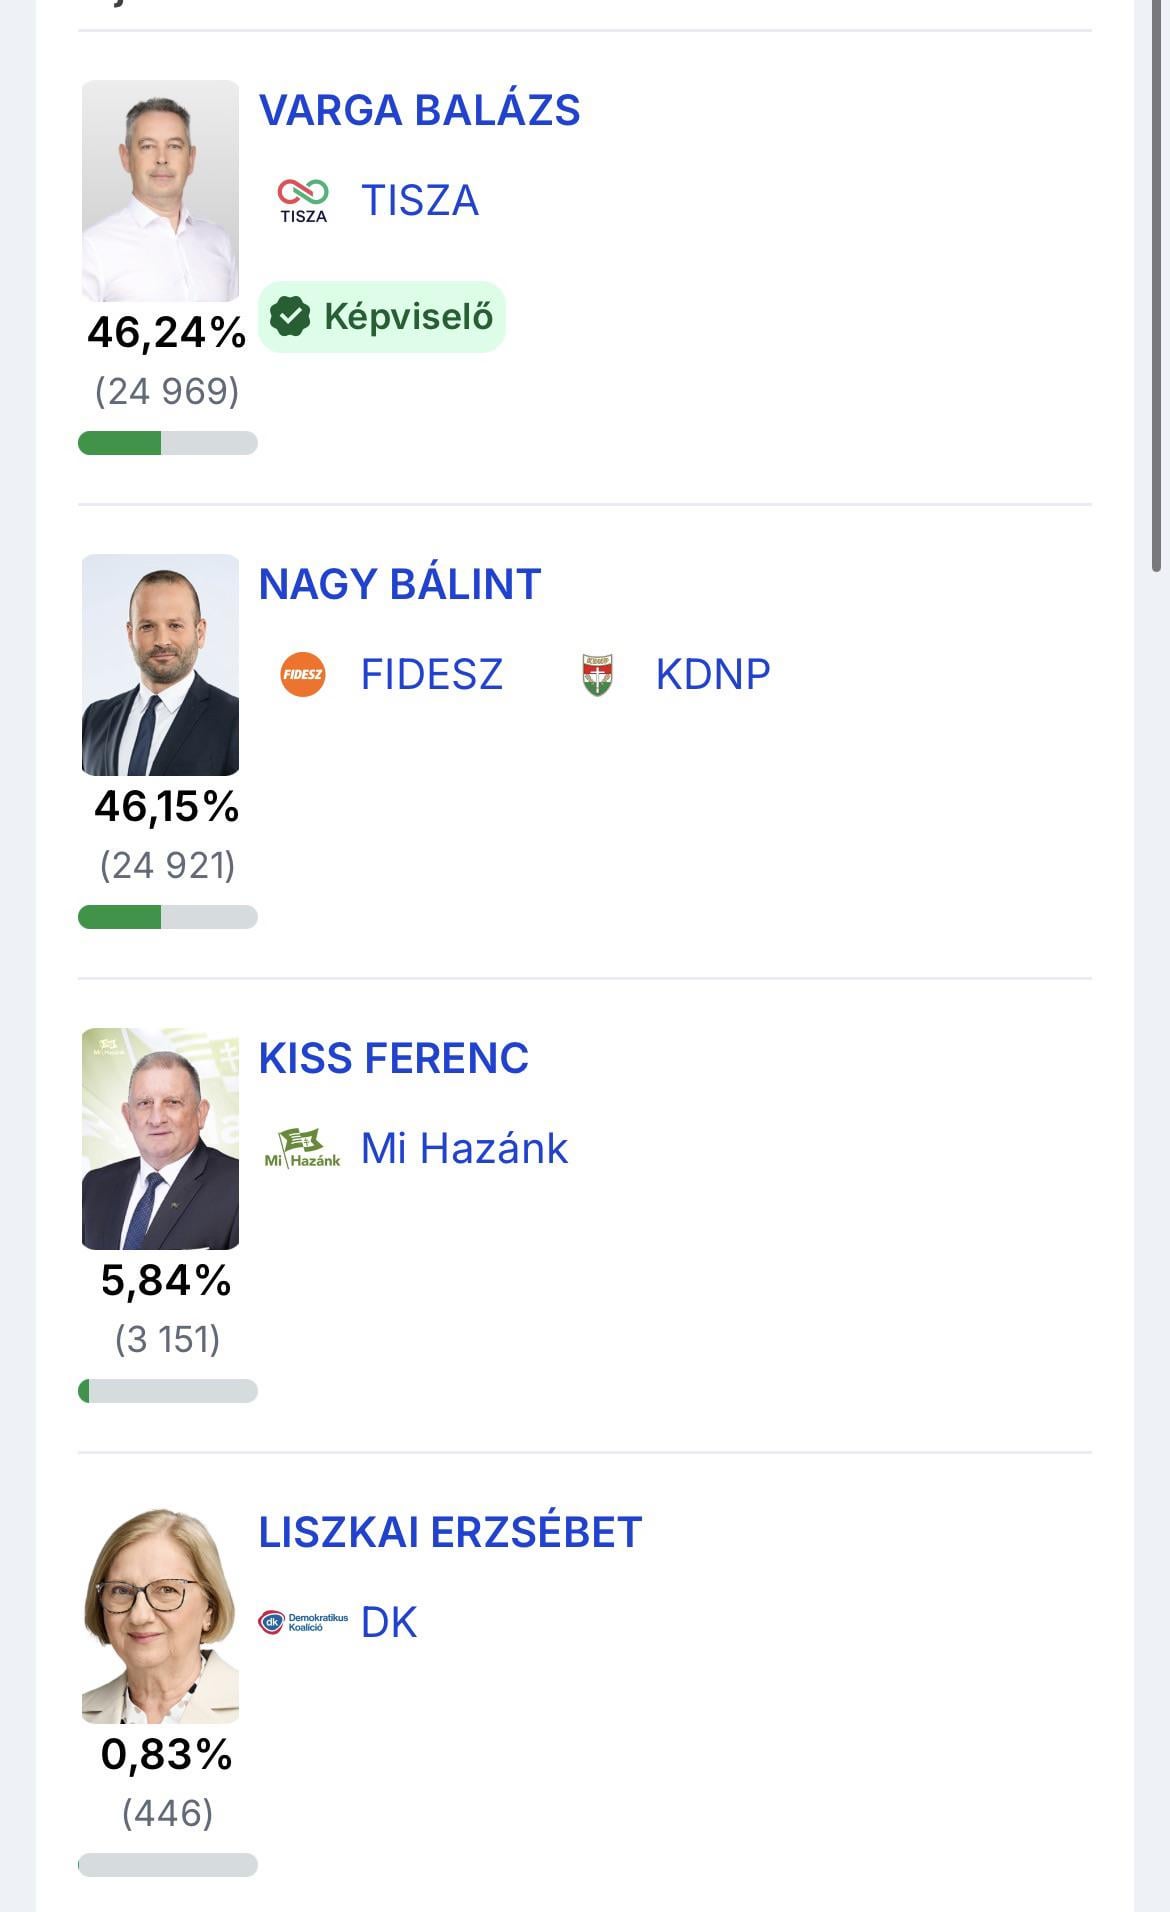Click the orange FIDESZ logo icon
Screen dimensions: 1170x1912
(302, 674)
